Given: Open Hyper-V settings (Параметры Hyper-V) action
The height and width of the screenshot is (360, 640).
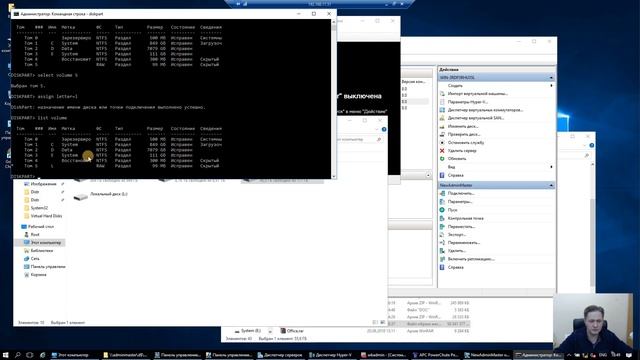Looking at the screenshot, I should pyautogui.click(x=467, y=102).
